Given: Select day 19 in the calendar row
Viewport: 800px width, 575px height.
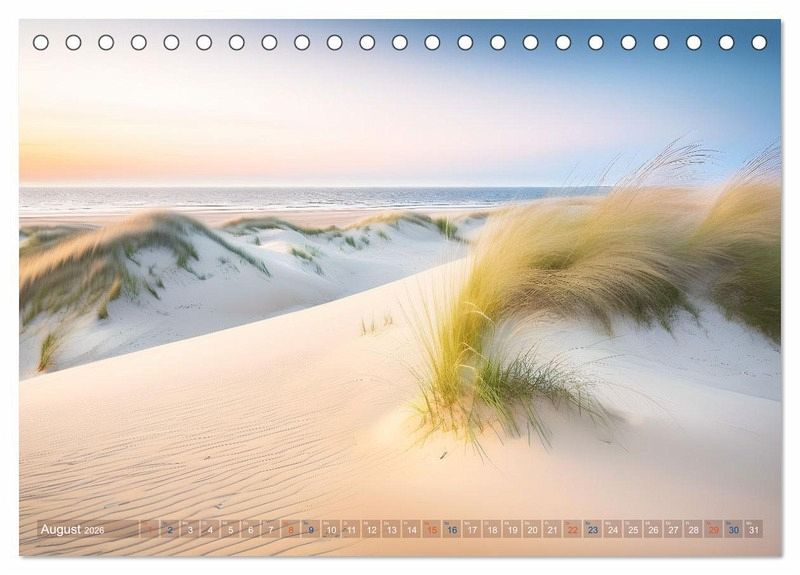Looking at the screenshot, I should 512,529.
